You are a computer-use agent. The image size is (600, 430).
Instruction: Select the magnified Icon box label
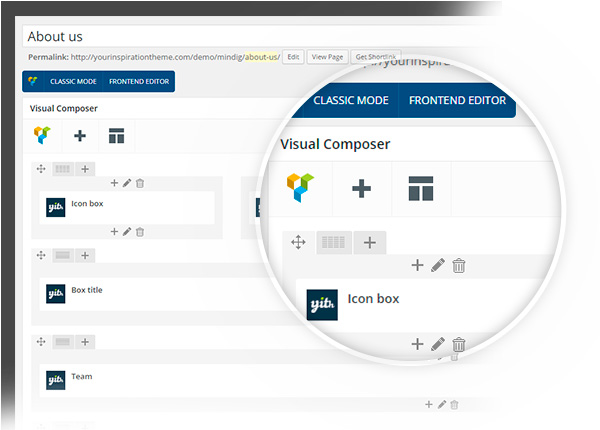(x=373, y=299)
